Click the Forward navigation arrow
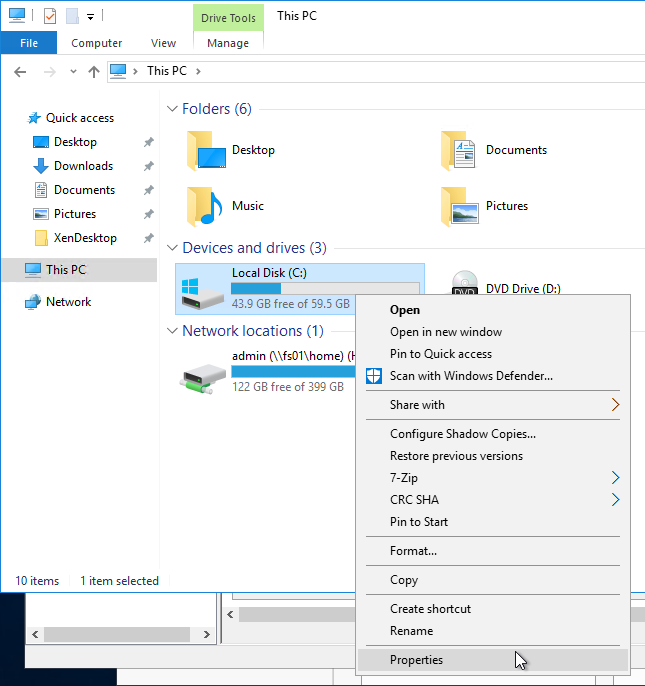The height and width of the screenshot is (686, 645). click(x=49, y=71)
